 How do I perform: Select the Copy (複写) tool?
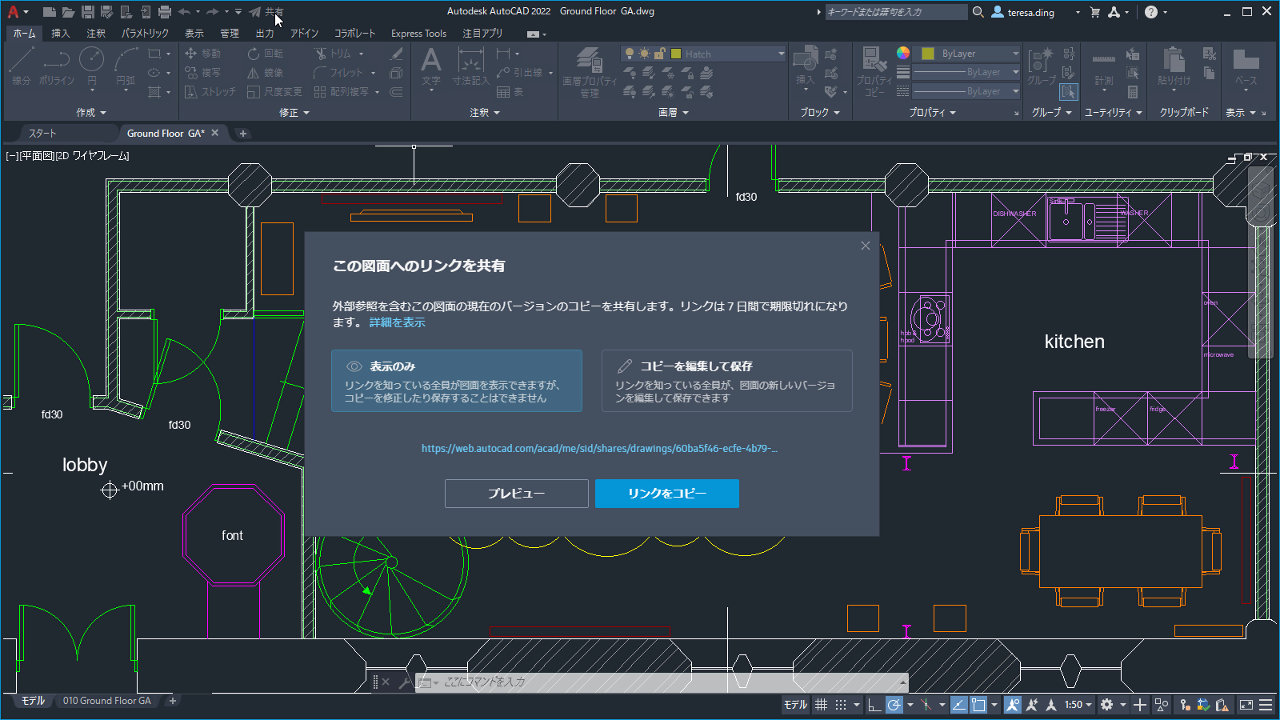click(x=203, y=73)
